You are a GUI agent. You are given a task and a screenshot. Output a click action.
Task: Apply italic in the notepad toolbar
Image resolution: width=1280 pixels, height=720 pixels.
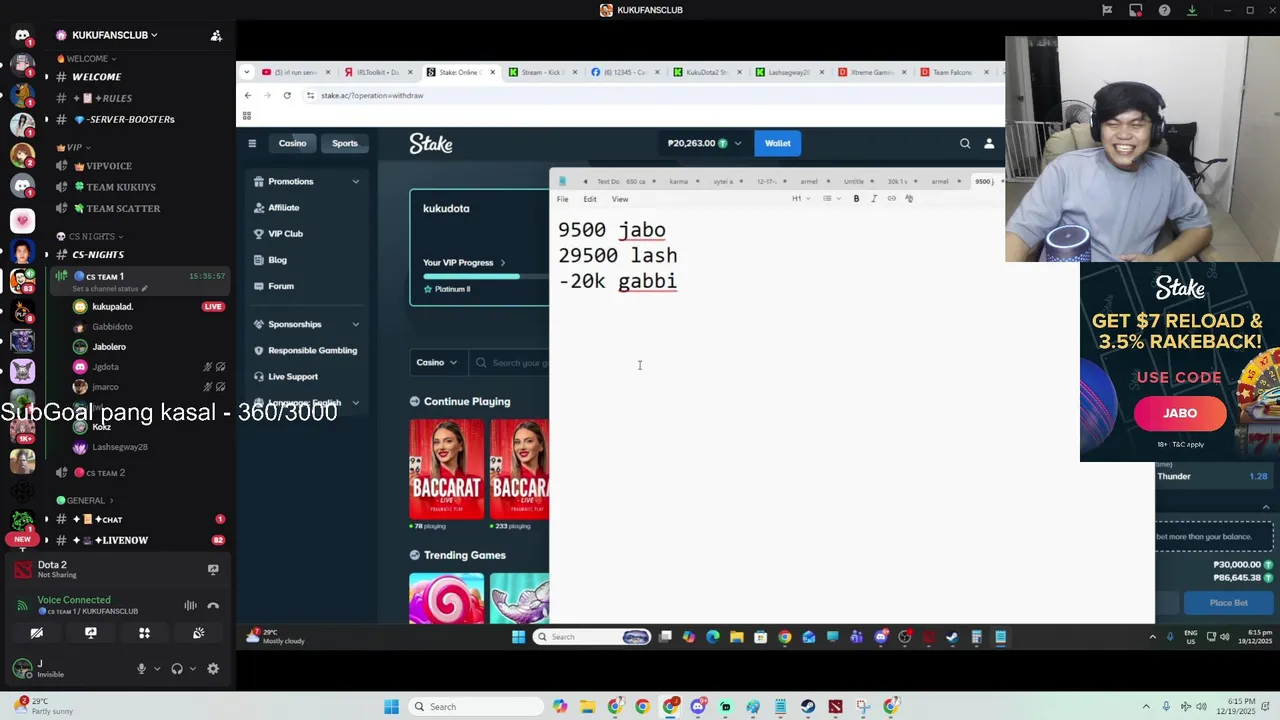point(874,198)
